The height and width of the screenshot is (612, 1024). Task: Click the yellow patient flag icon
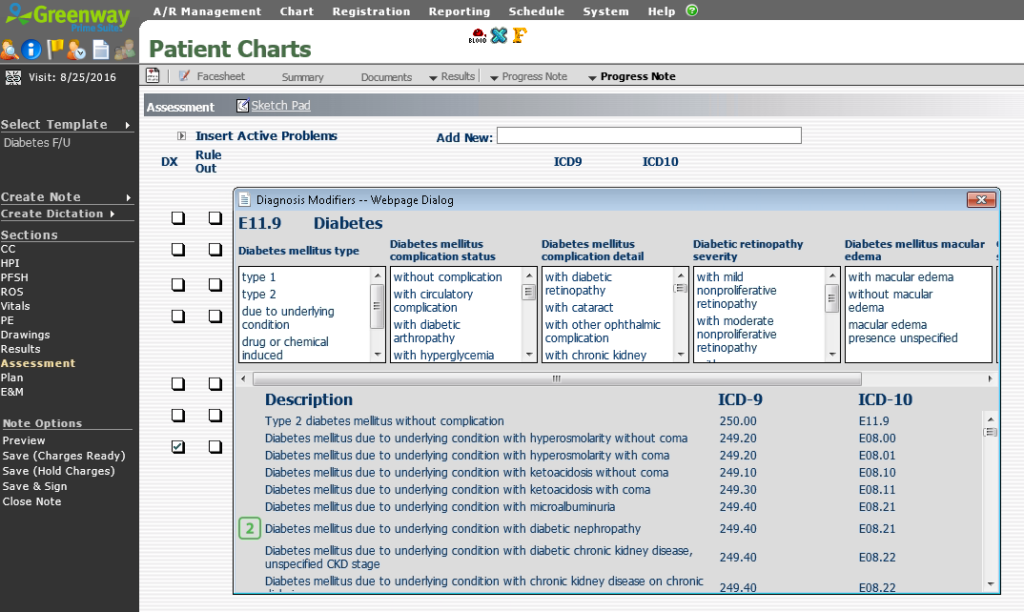[55, 48]
